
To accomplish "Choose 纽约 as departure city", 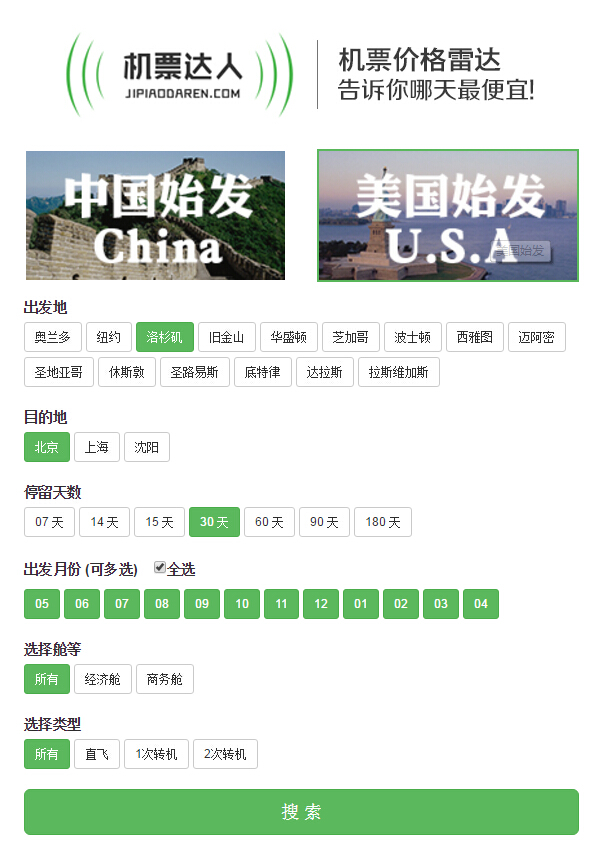I will (x=108, y=337).
